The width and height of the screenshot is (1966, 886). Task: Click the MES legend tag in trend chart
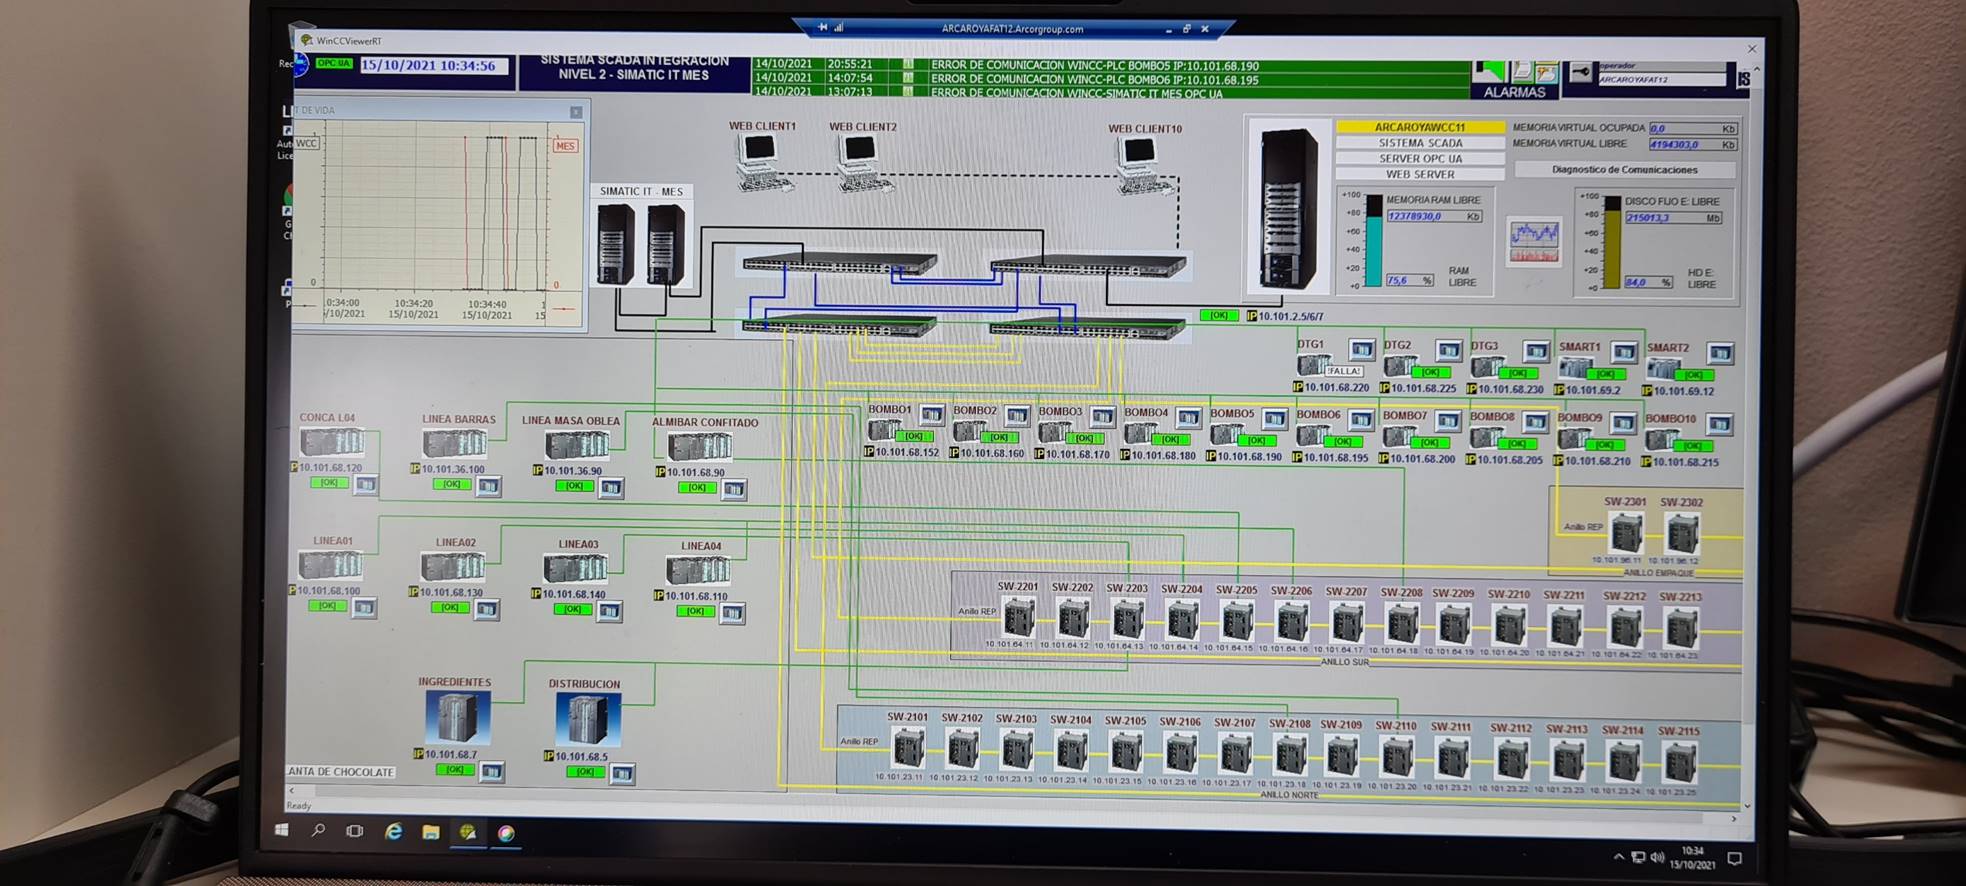(x=565, y=146)
